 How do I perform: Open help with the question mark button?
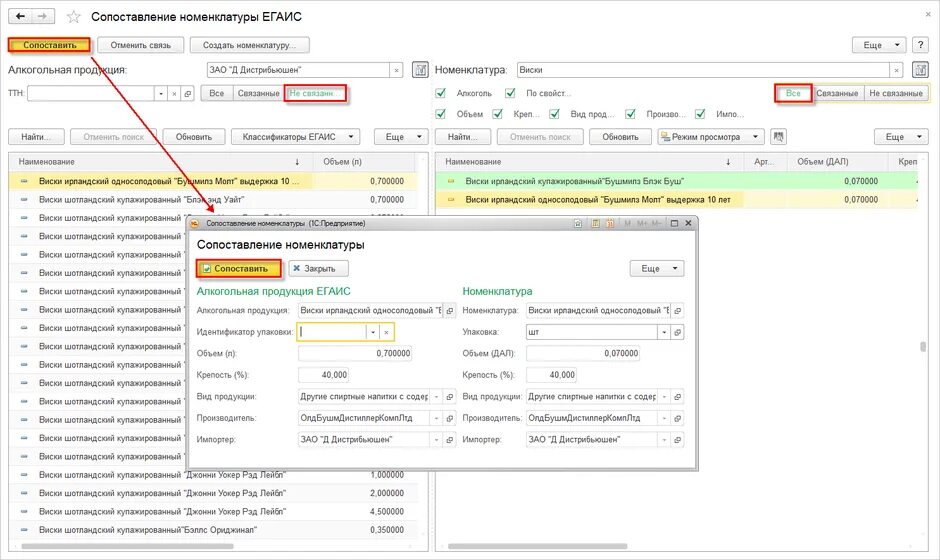921,45
